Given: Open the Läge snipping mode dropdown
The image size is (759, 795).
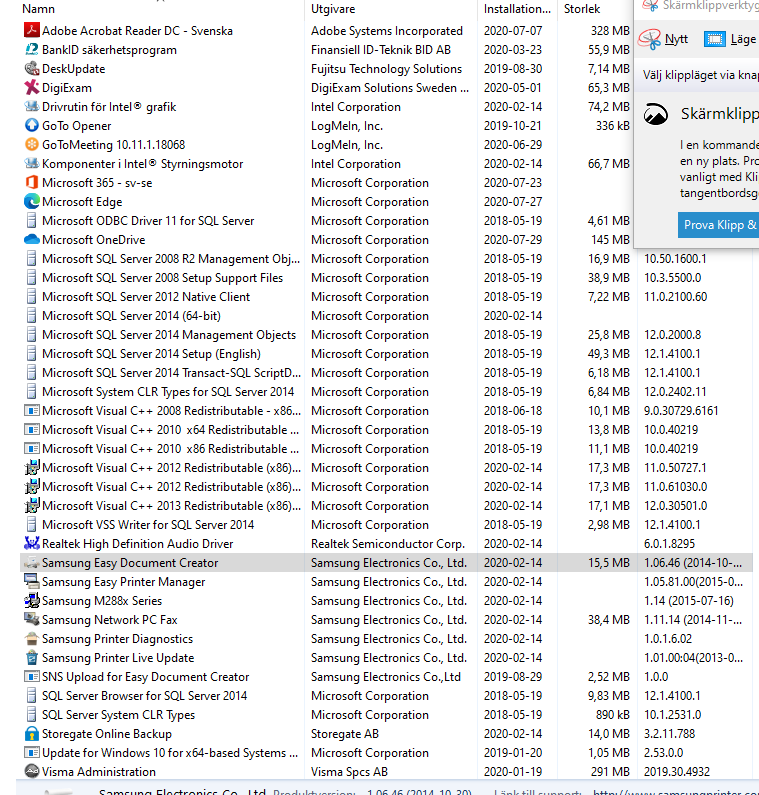Looking at the screenshot, I should (731, 39).
